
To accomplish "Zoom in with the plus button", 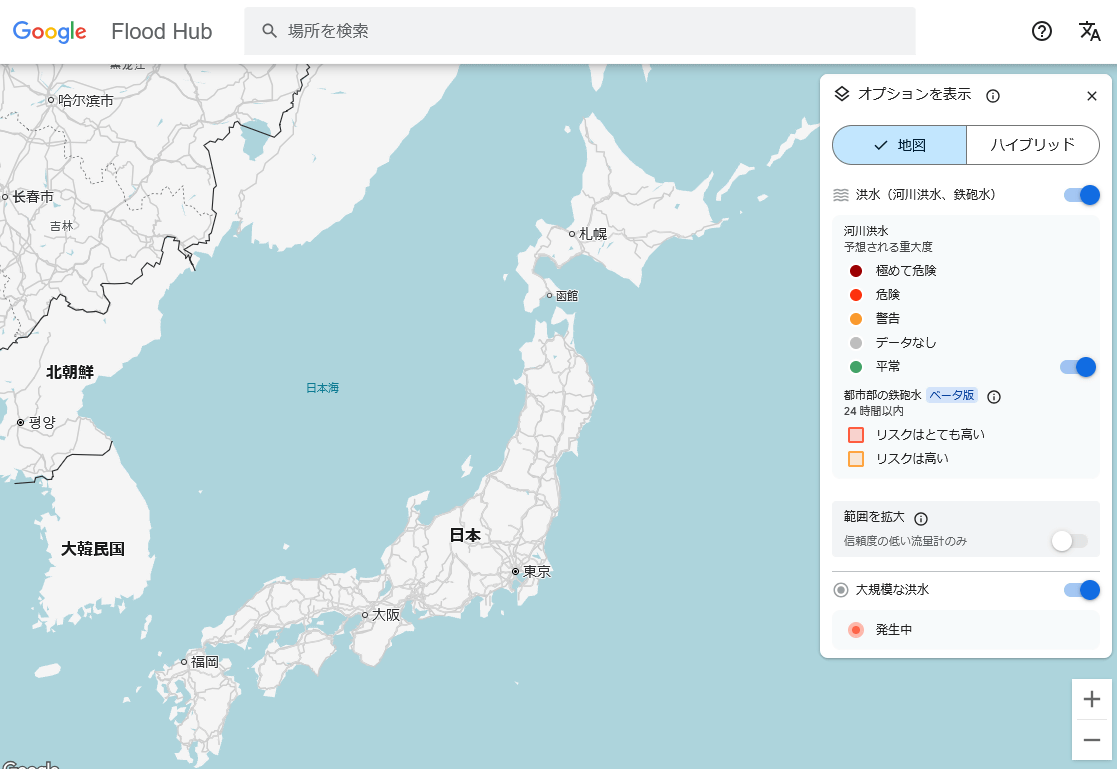I will coord(1092,699).
